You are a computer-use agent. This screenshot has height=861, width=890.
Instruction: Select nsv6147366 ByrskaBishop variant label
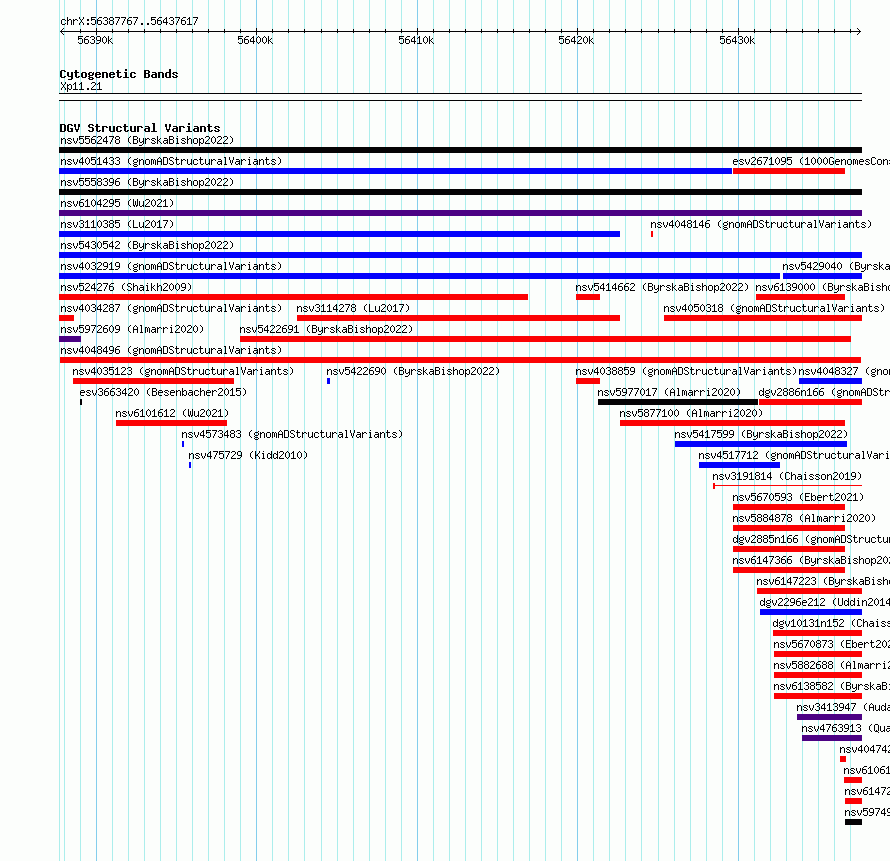(x=811, y=560)
